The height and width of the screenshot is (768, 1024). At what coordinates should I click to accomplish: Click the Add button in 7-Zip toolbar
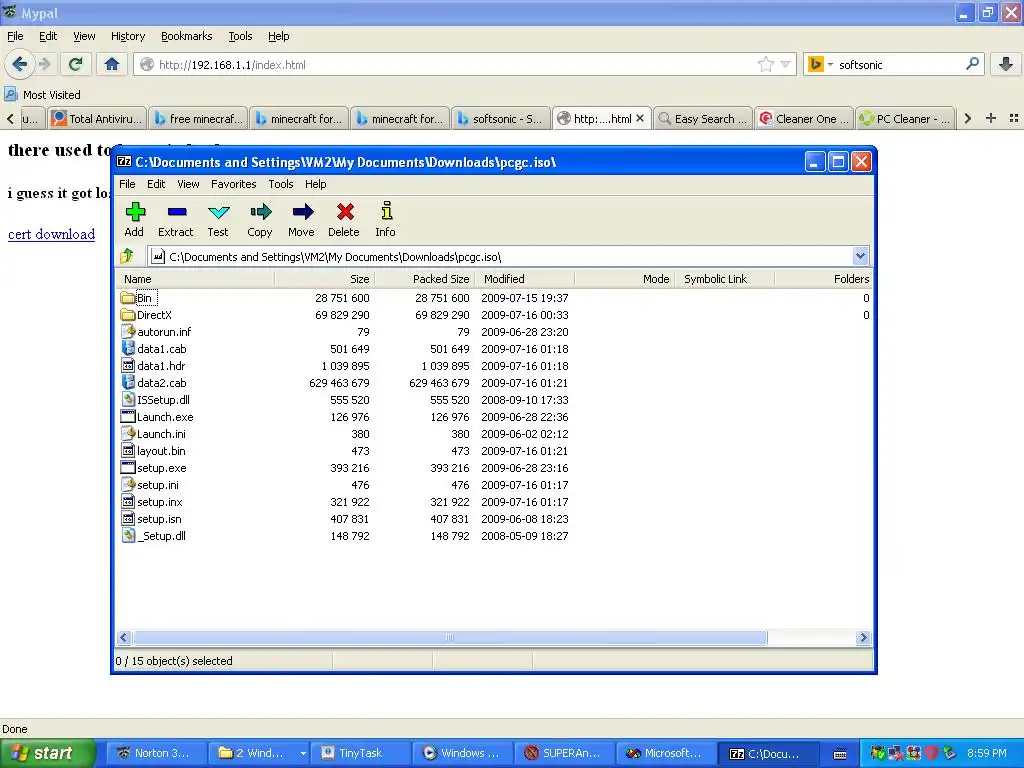pos(135,219)
